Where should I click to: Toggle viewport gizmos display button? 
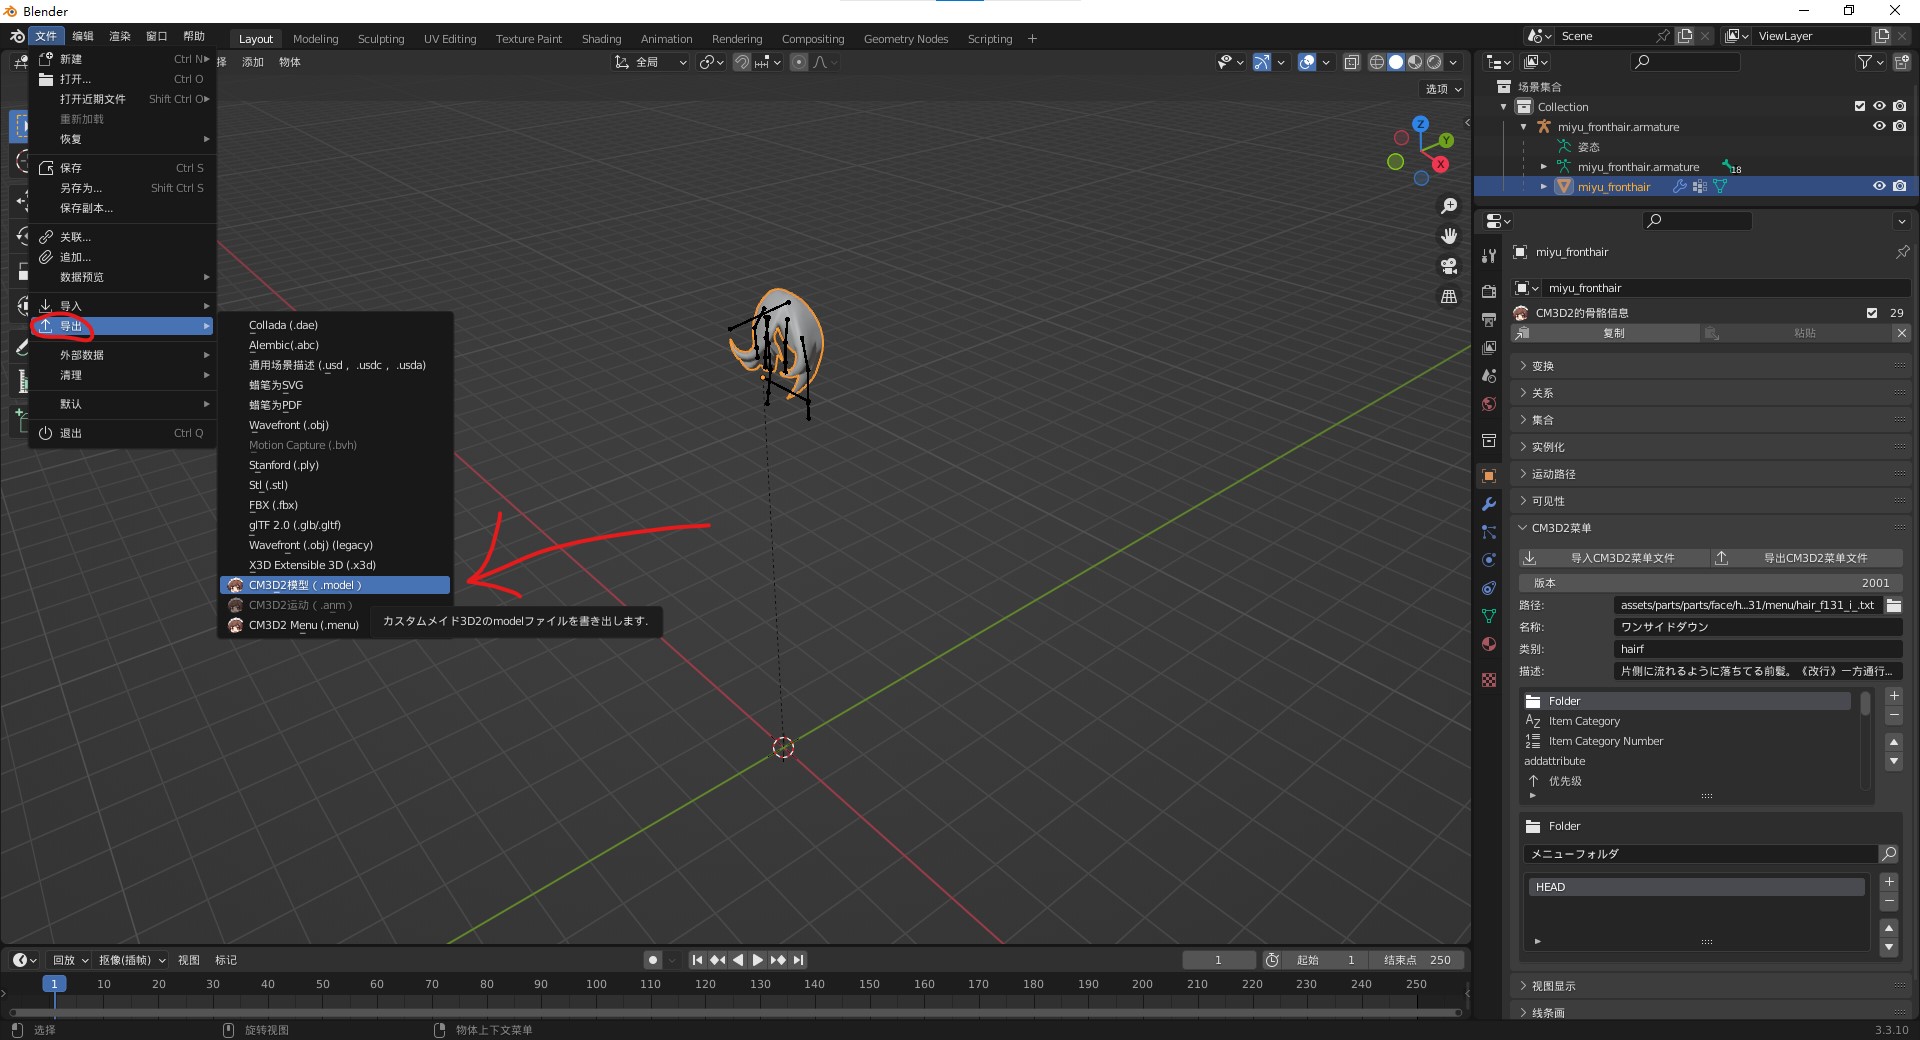point(1262,62)
